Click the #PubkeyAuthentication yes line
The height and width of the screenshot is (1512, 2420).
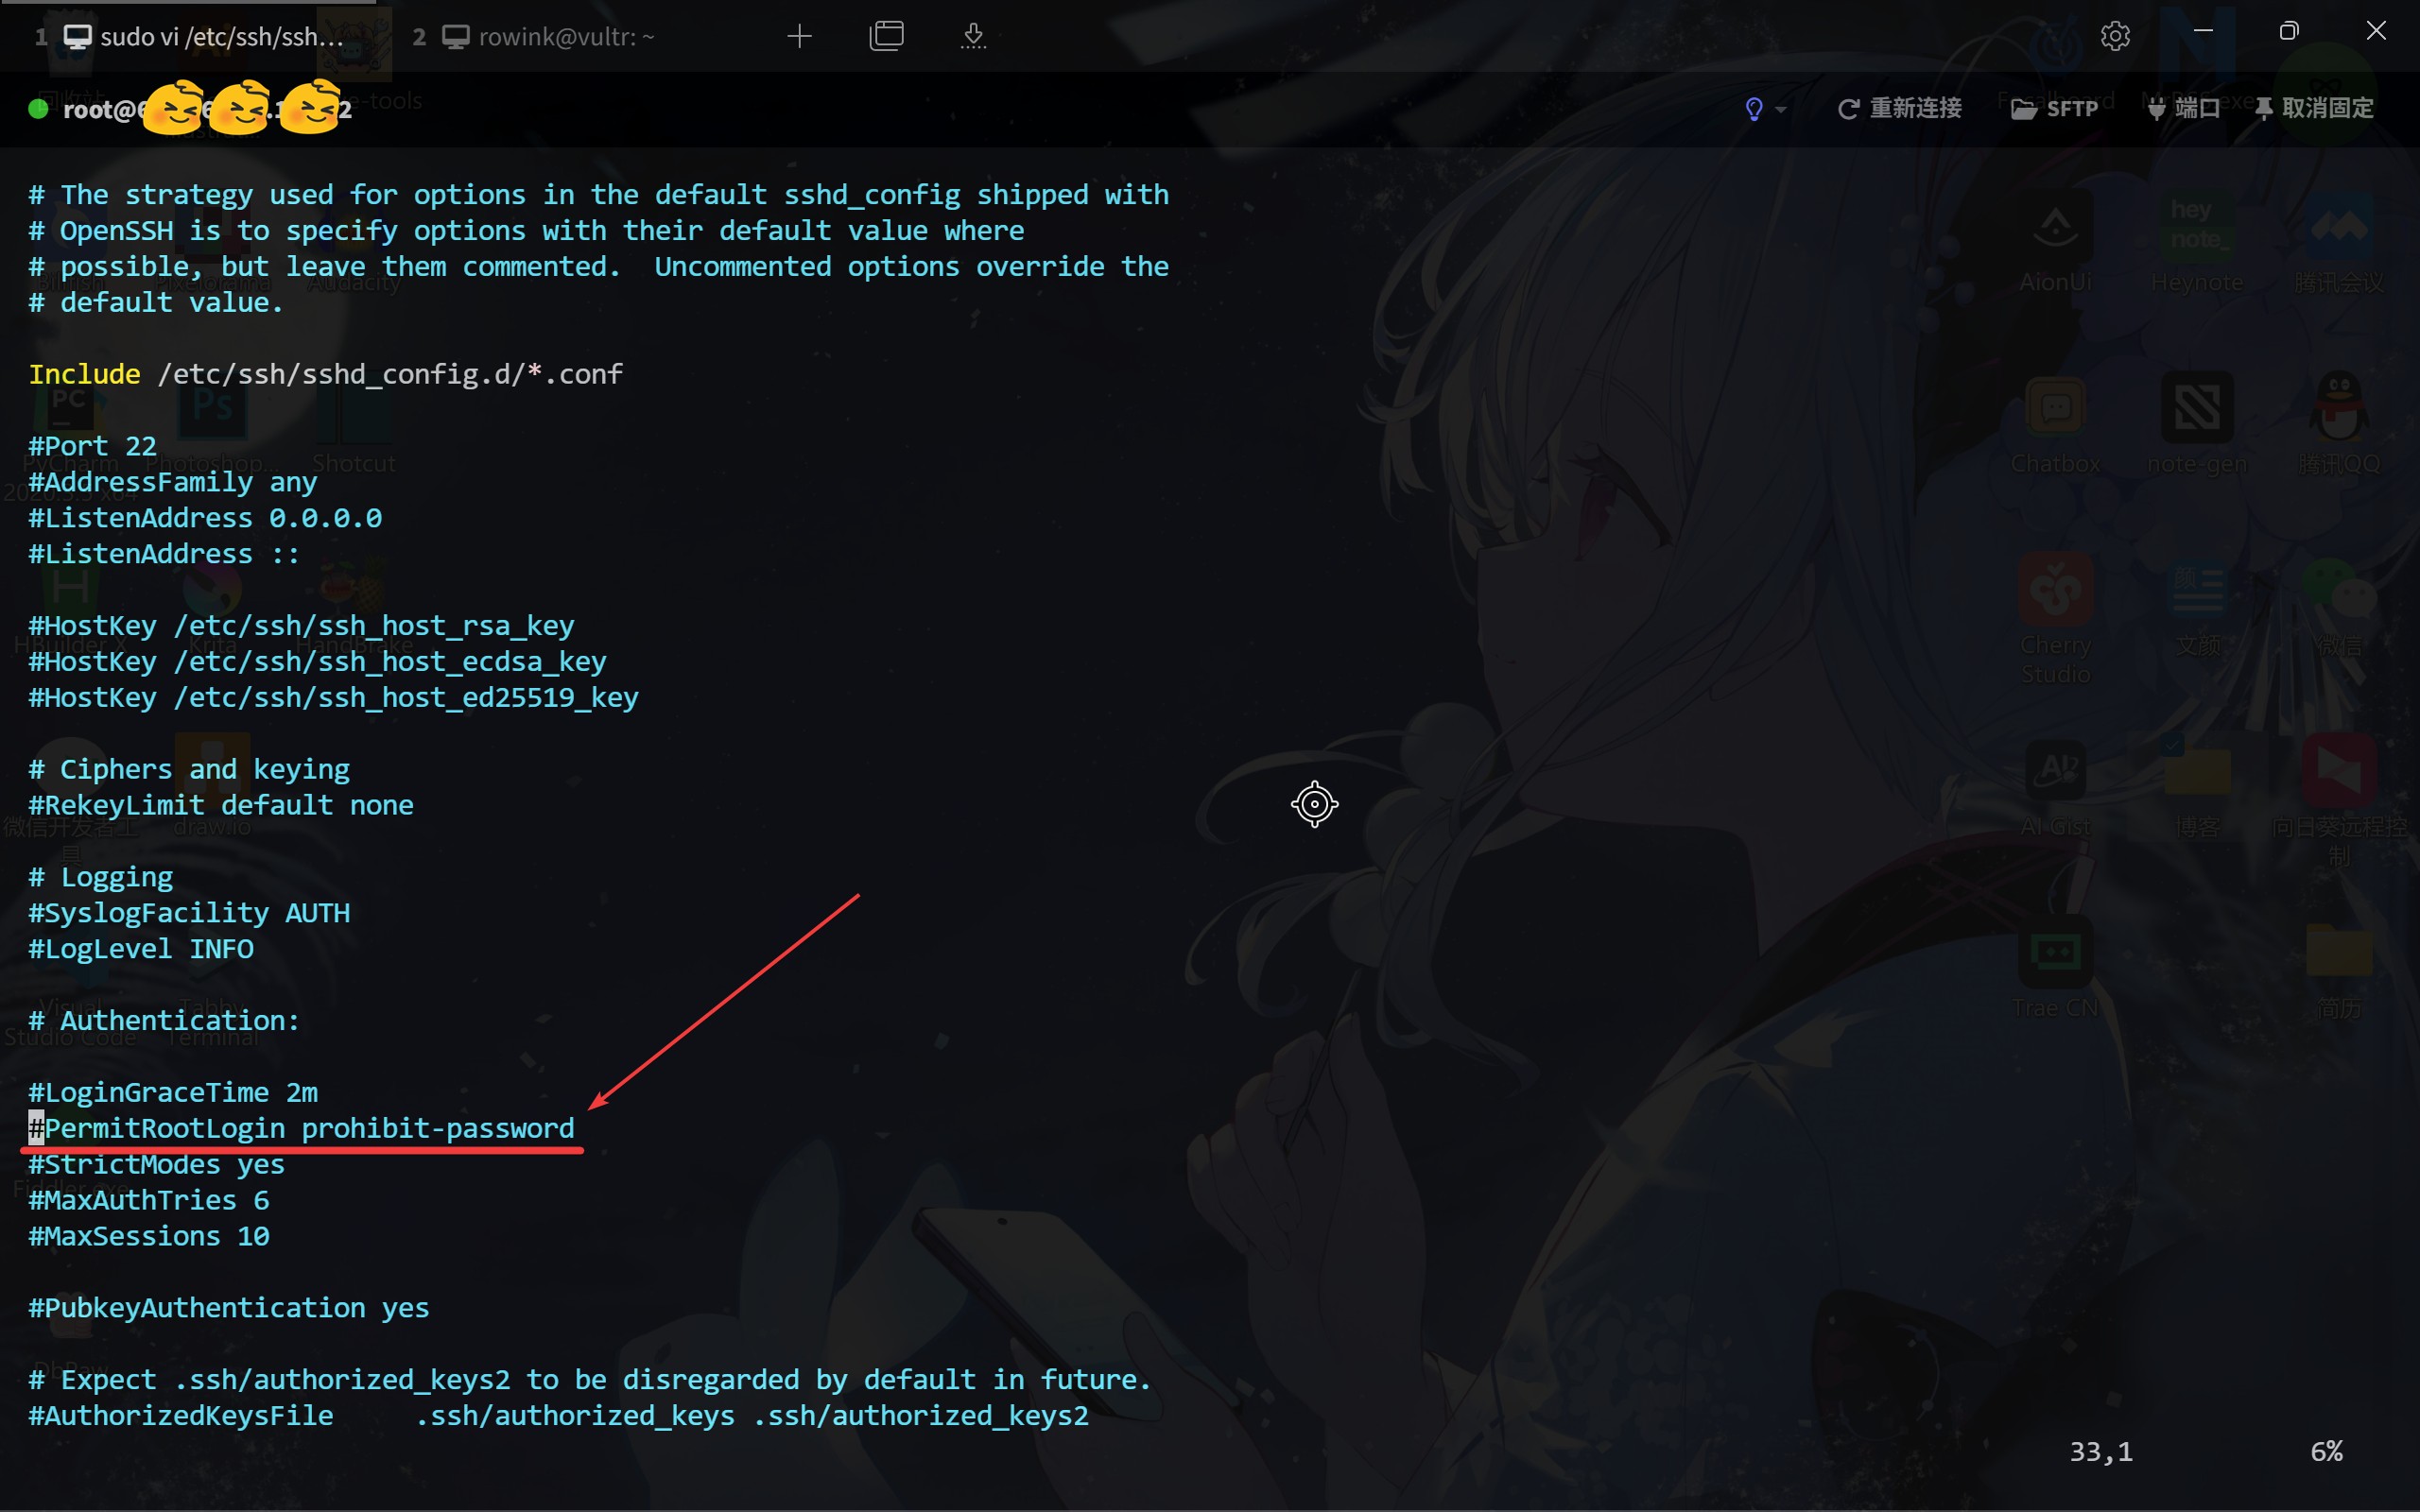click(x=229, y=1308)
